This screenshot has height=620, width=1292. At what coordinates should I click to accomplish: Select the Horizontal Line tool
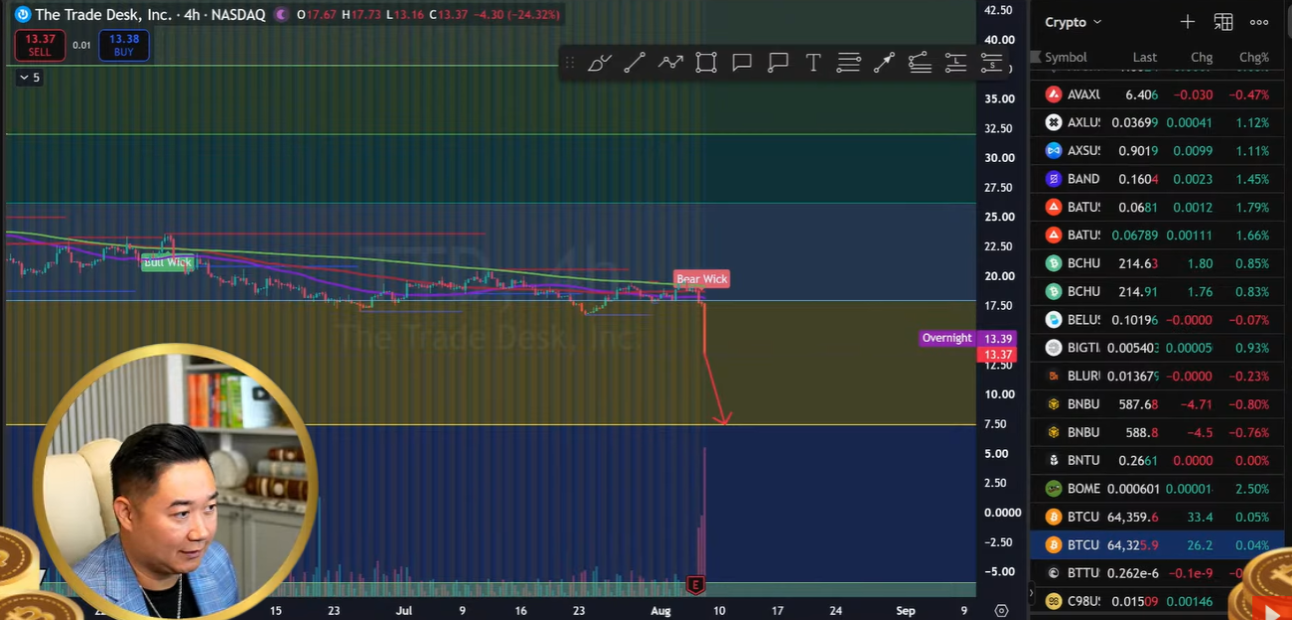849,63
